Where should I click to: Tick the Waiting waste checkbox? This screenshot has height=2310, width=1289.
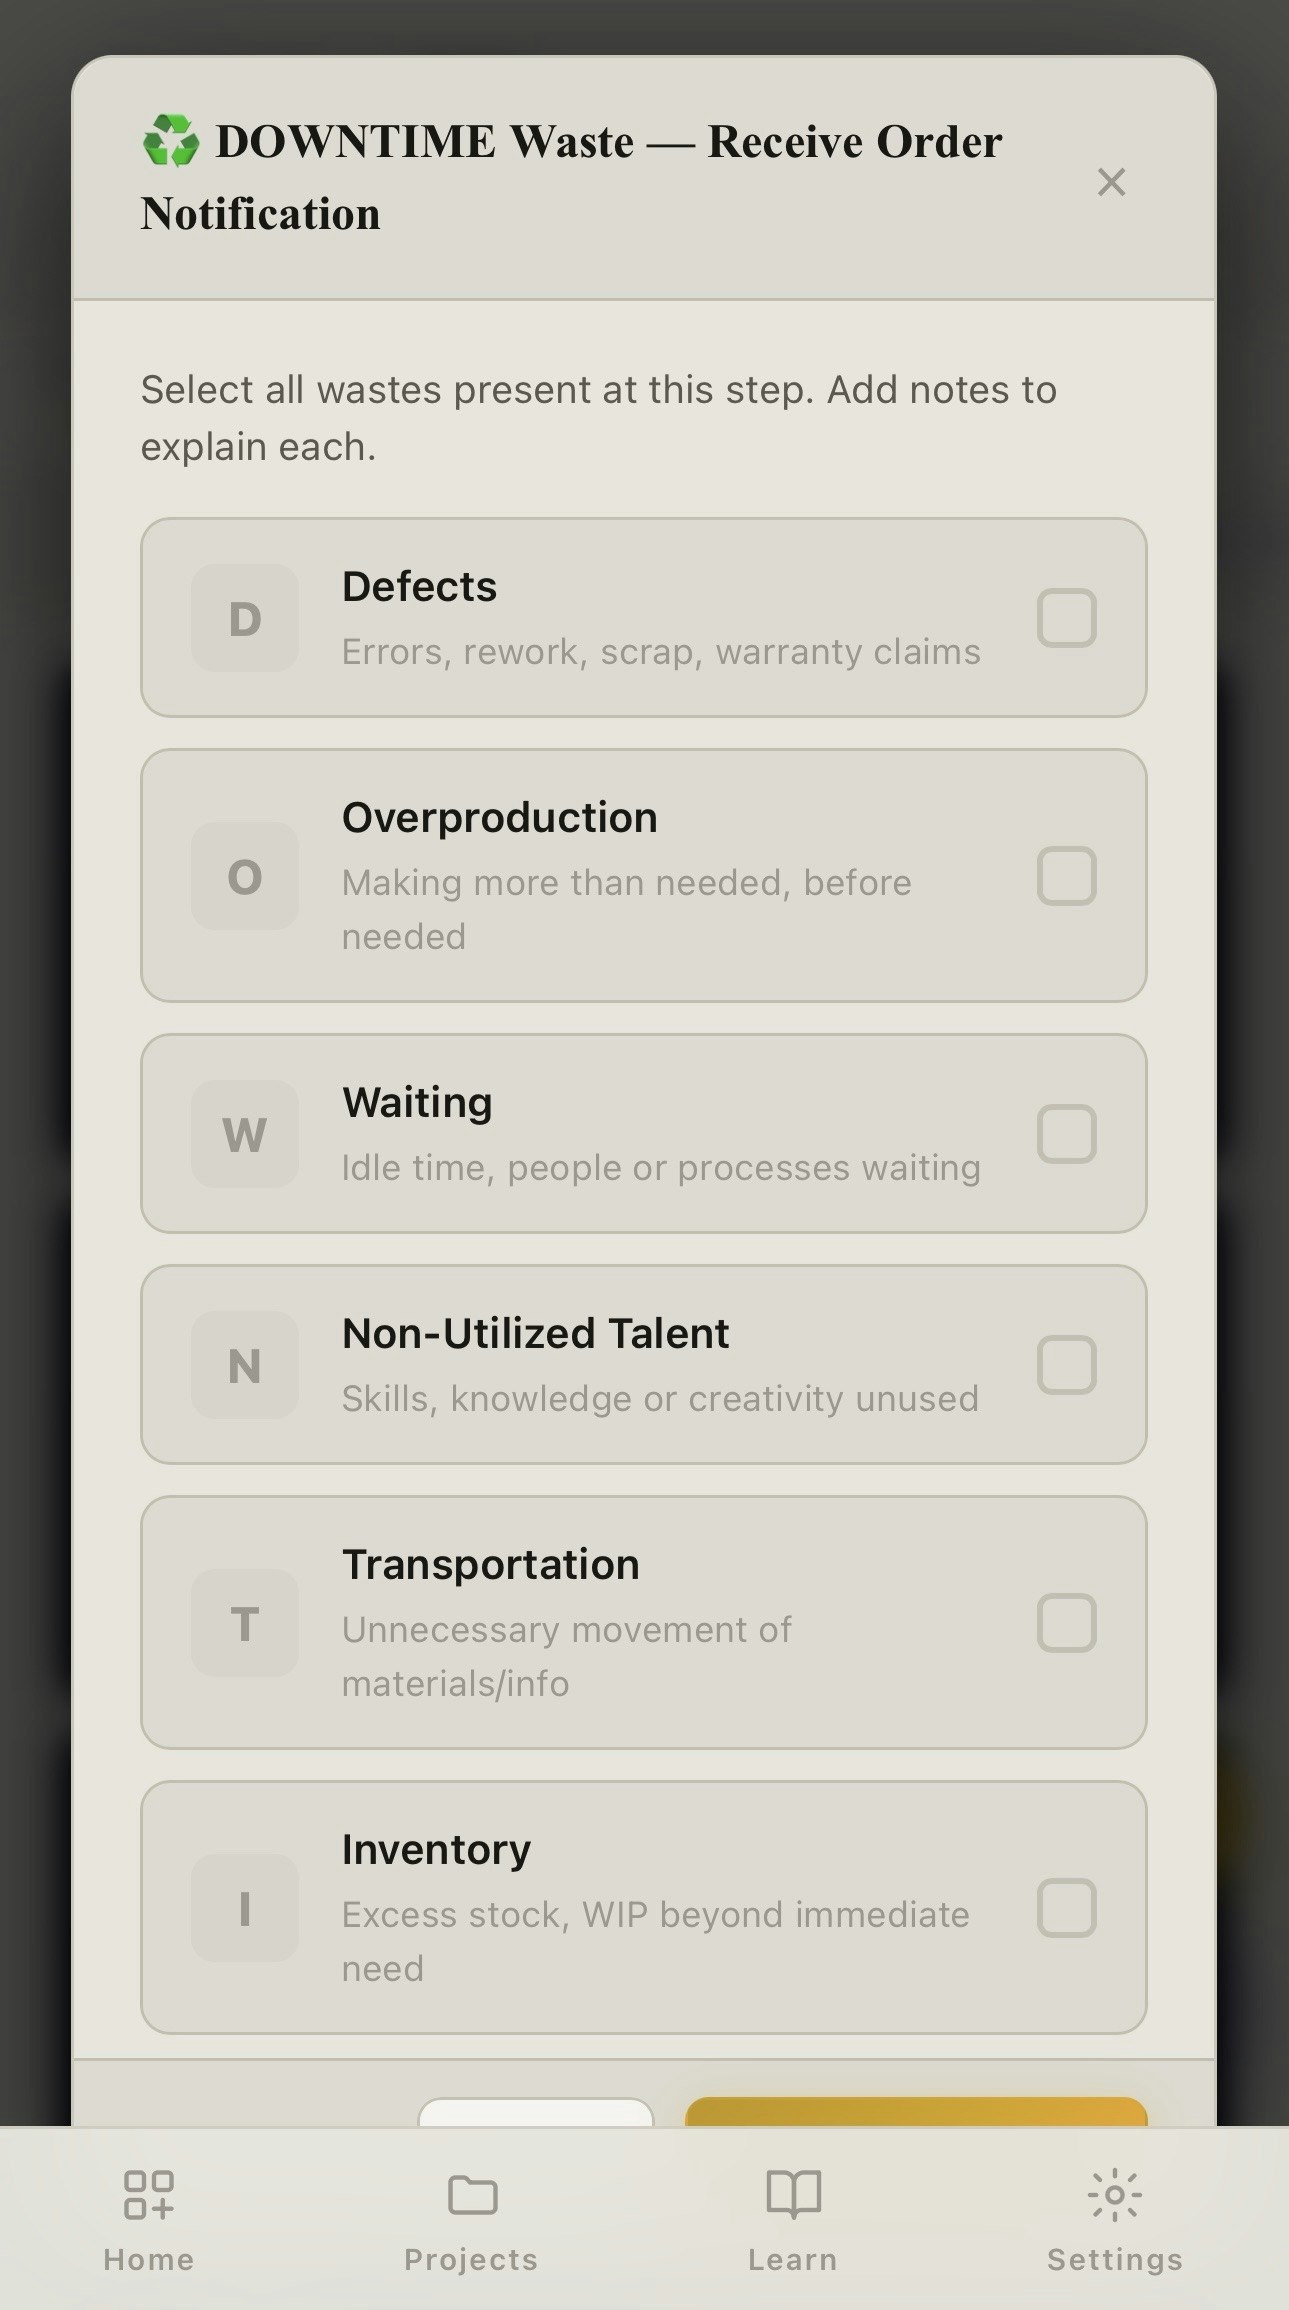1067,1134
